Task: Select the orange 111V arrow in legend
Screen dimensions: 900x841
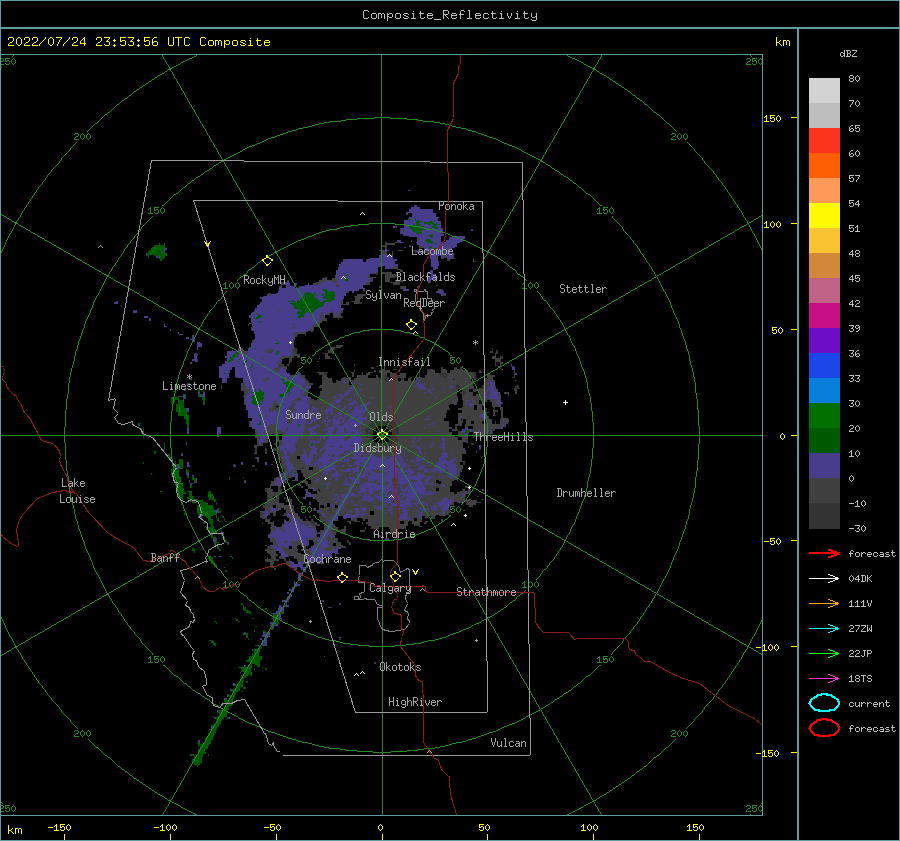Action: click(x=824, y=603)
